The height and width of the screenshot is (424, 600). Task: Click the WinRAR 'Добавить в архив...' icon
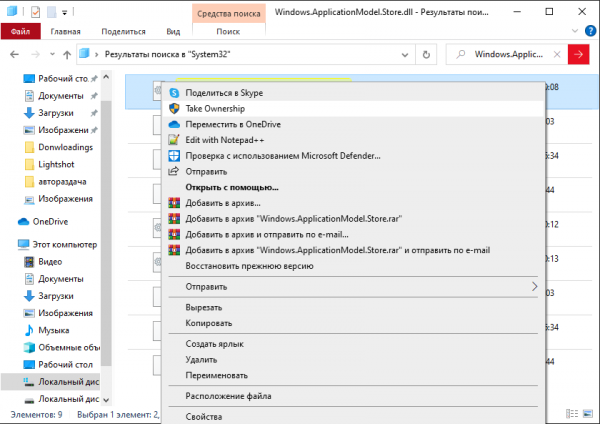click(174, 203)
